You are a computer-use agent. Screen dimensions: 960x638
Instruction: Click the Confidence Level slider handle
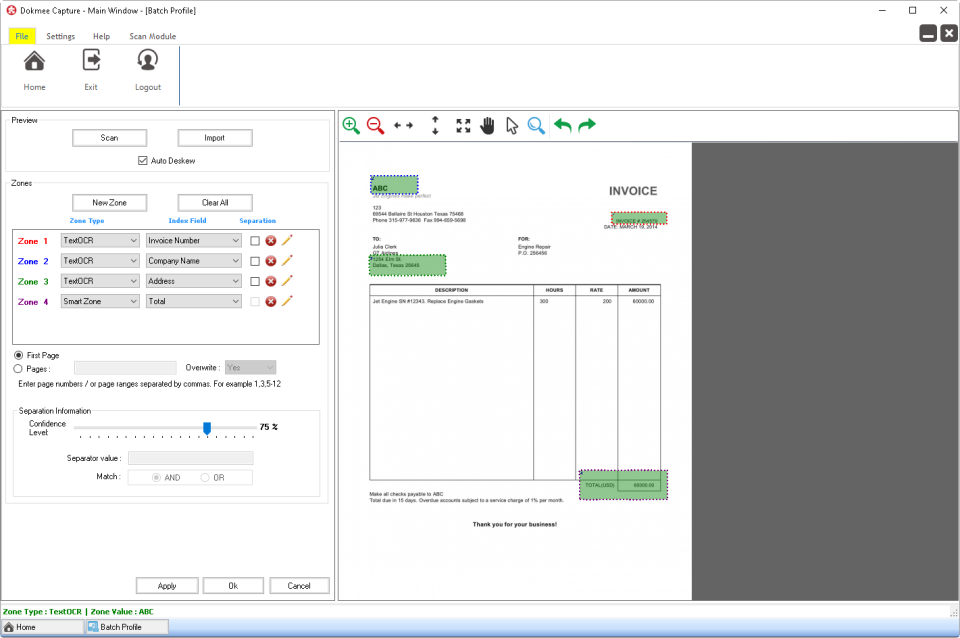(207, 428)
